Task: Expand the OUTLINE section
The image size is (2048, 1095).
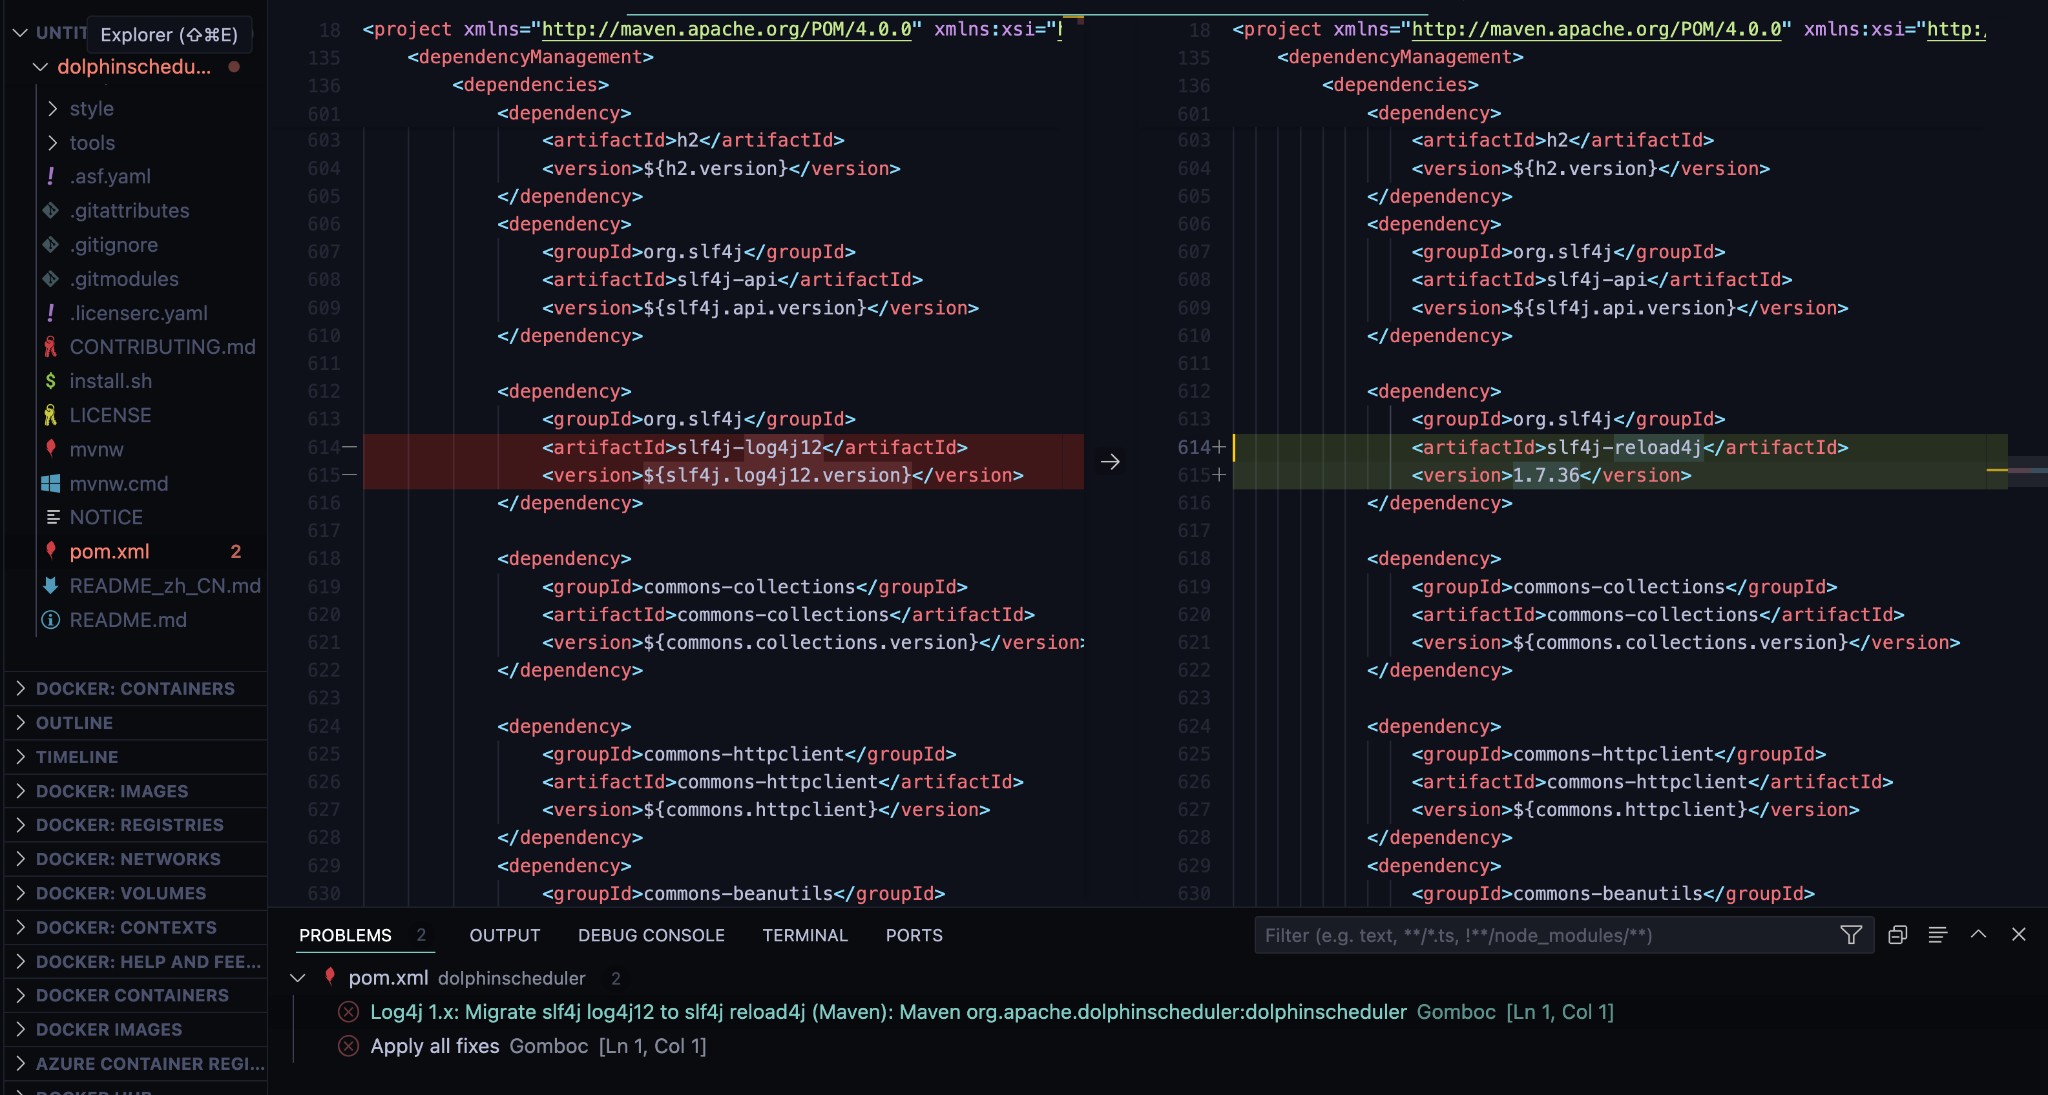Action: pos(74,722)
